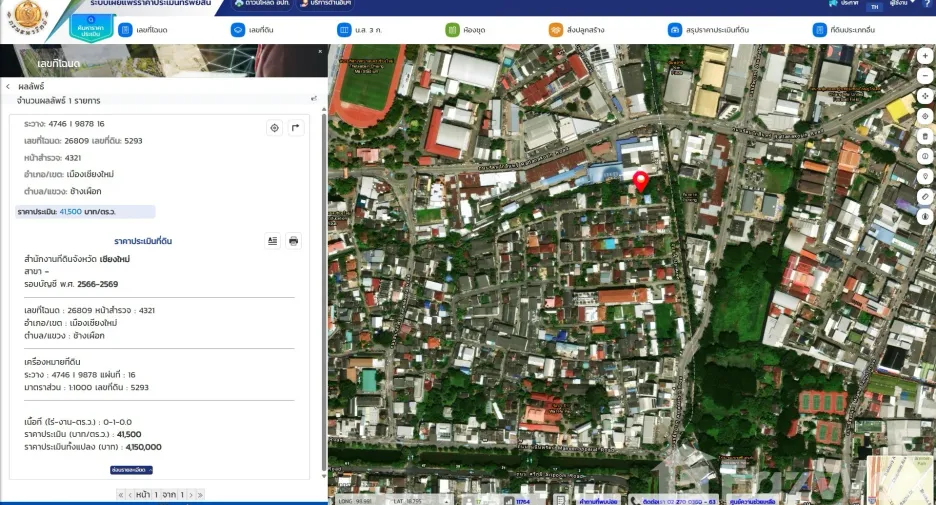
Task: Zoom out on the map
Action: pos(925,76)
